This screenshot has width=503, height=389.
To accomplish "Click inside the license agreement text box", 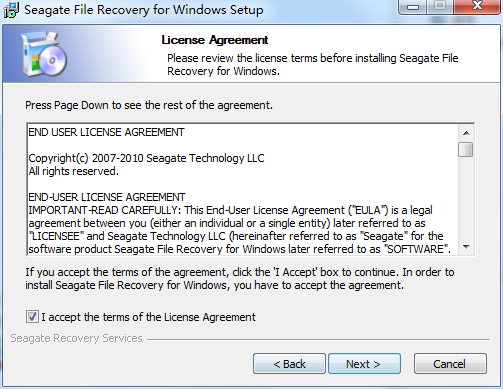I will (243, 189).
